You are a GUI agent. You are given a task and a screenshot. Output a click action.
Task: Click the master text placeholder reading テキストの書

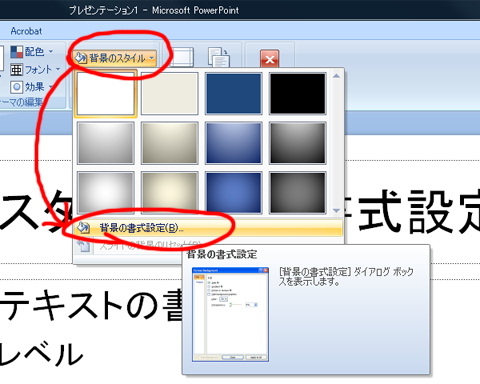click(x=91, y=306)
